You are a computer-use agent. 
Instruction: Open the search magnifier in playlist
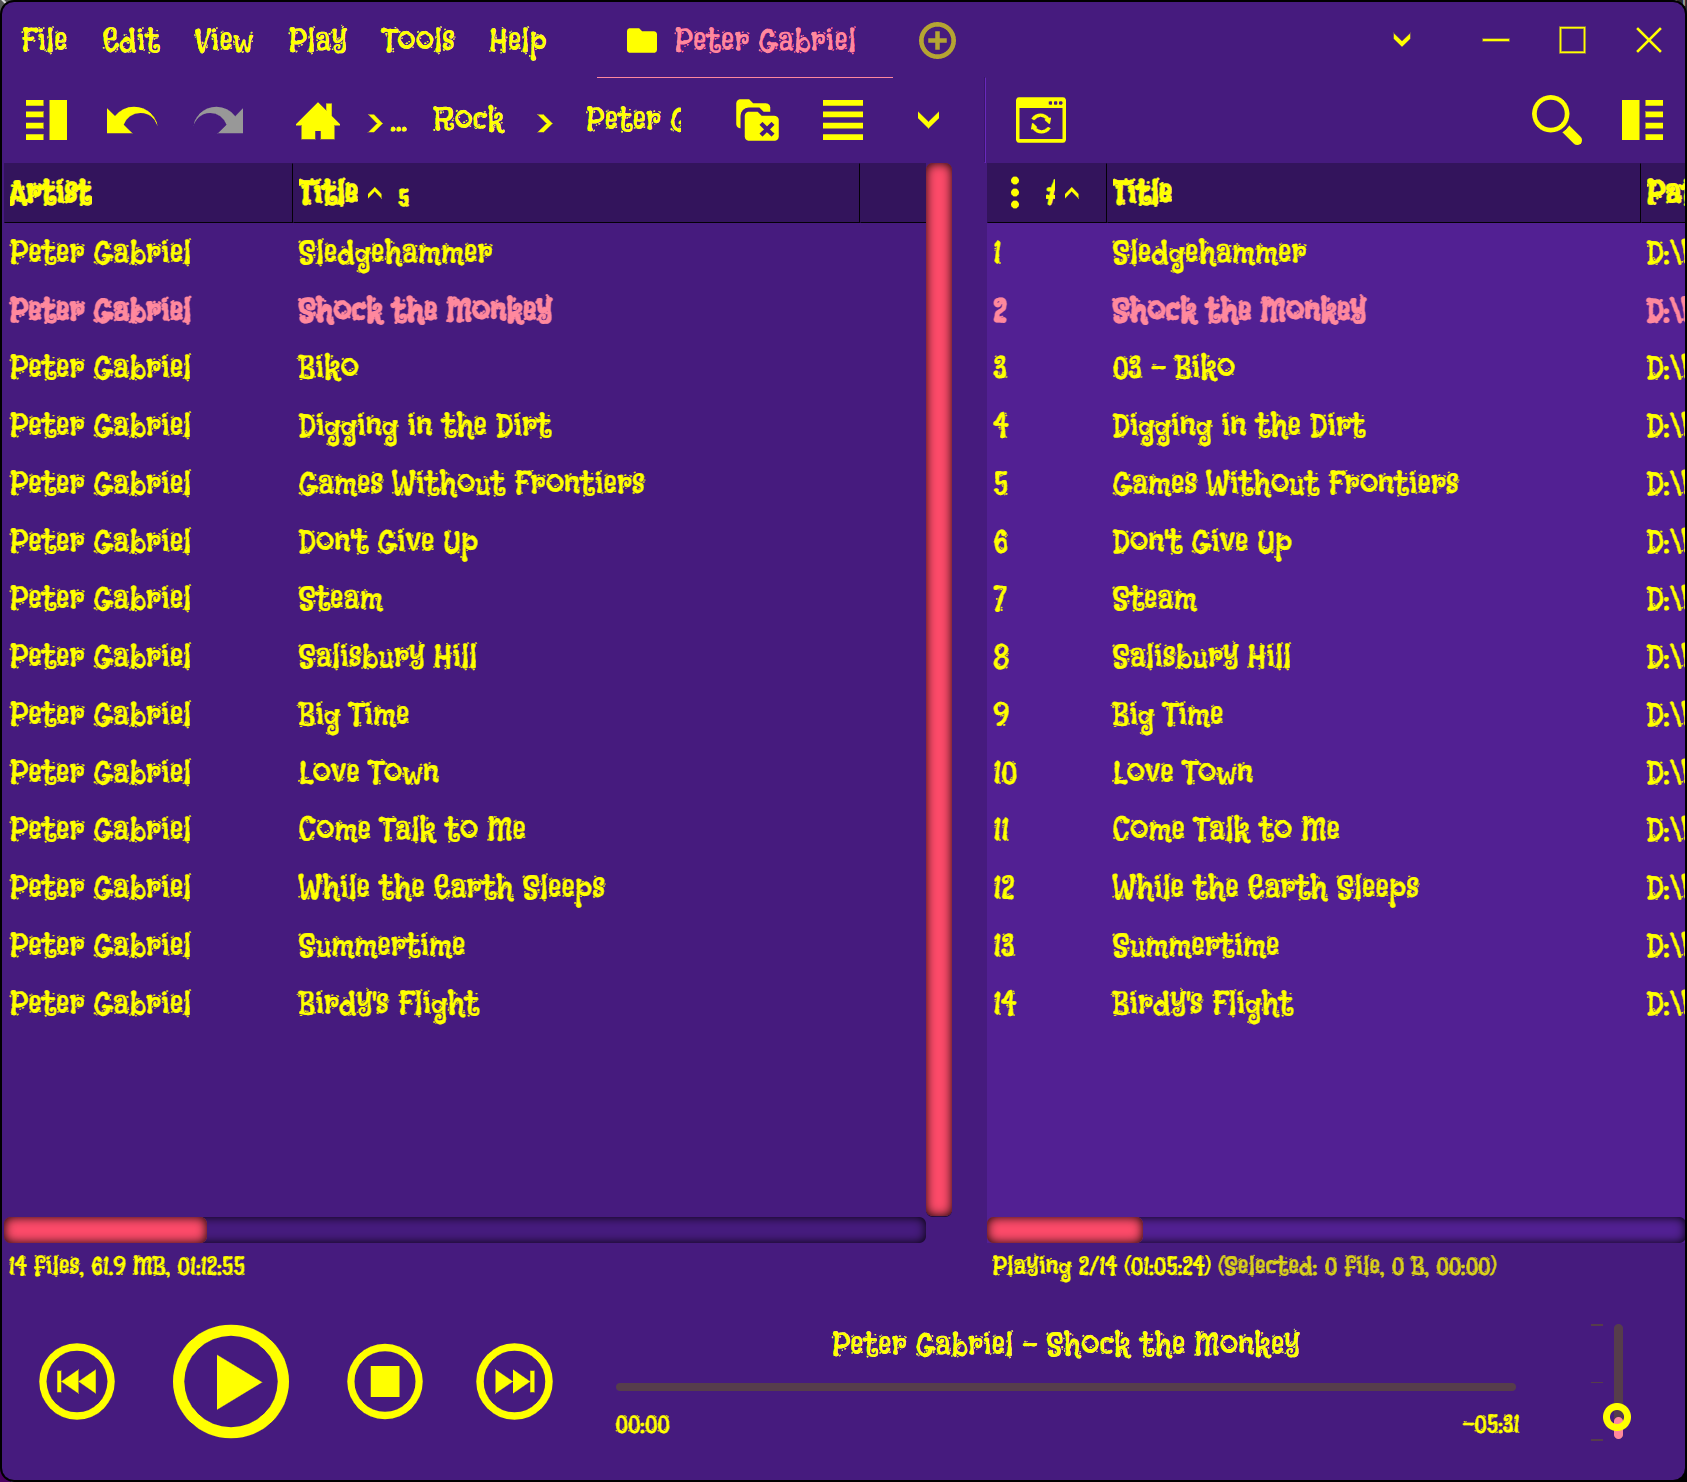click(x=1556, y=121)
